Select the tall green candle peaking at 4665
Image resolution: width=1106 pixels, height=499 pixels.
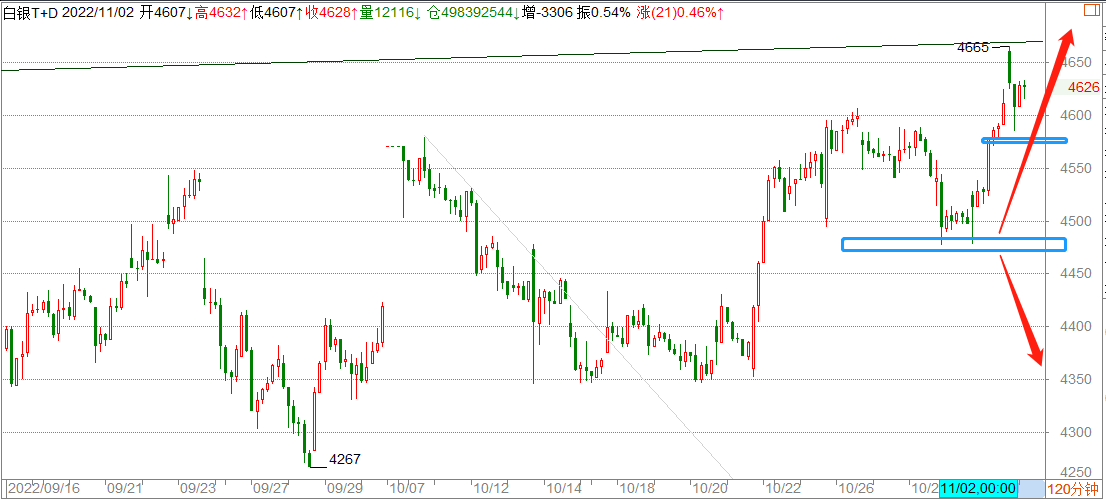[x=1010, y=67]
